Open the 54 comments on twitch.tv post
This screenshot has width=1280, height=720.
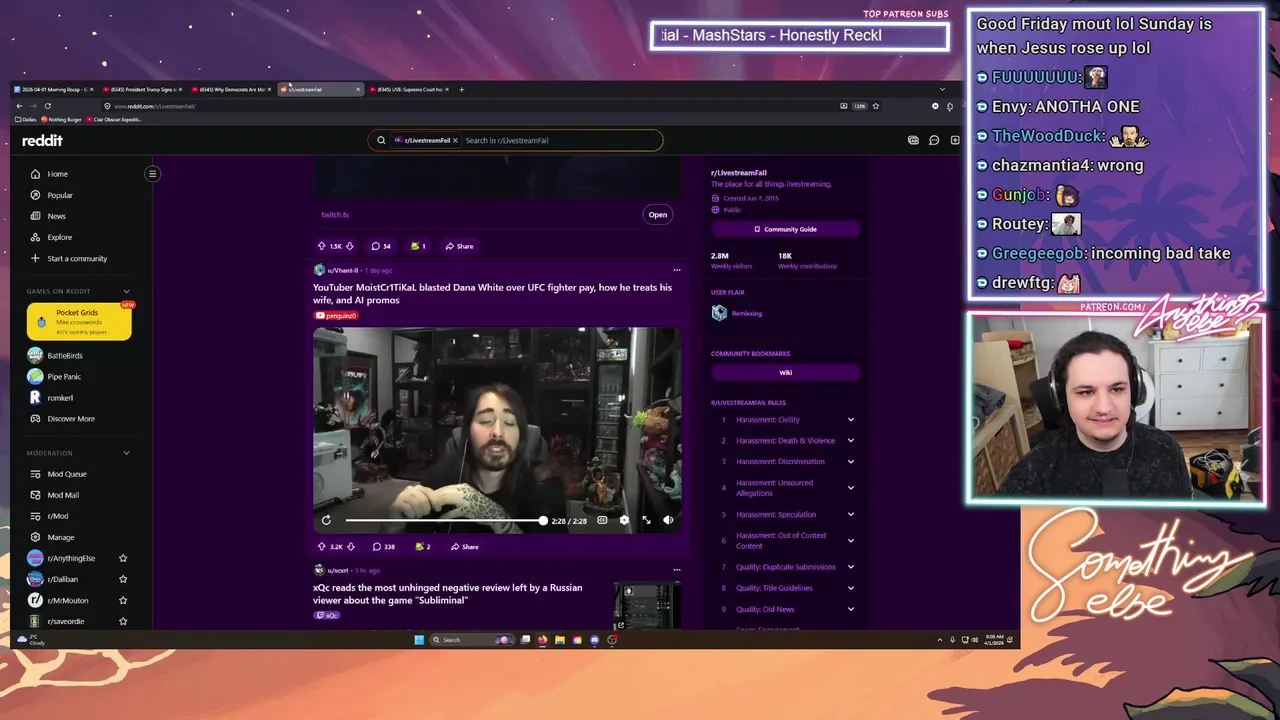(381, 246)
